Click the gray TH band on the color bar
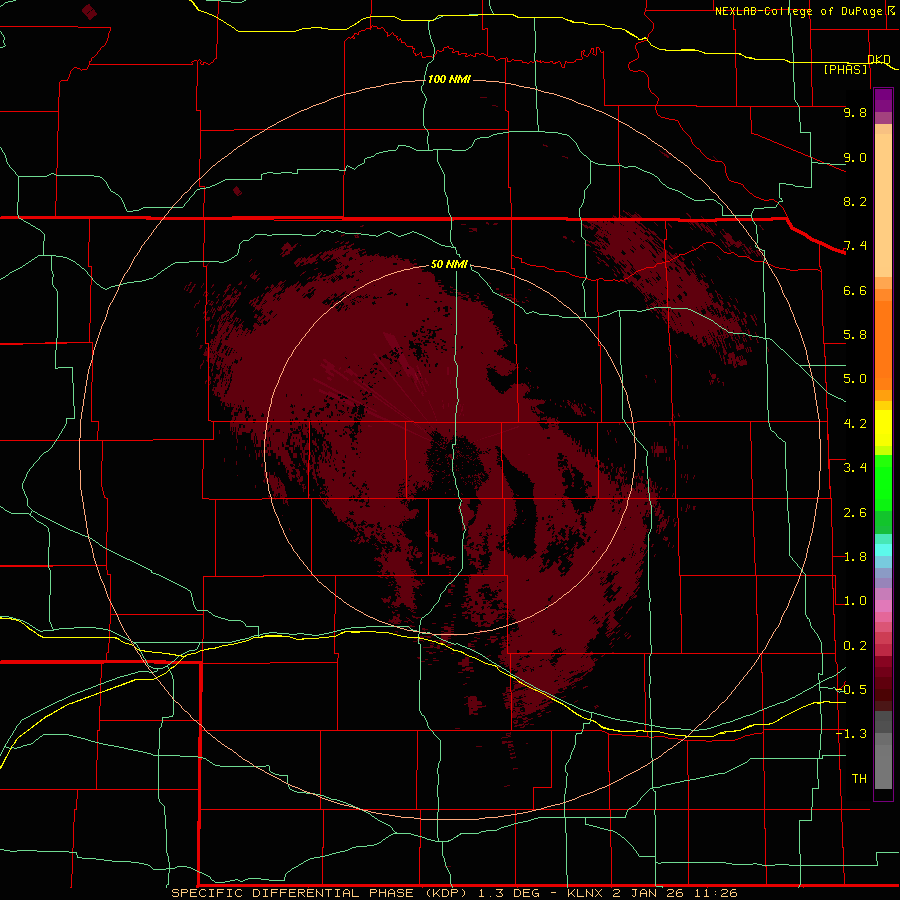Viewport: 900px width, 900px height. pos(883,766)
